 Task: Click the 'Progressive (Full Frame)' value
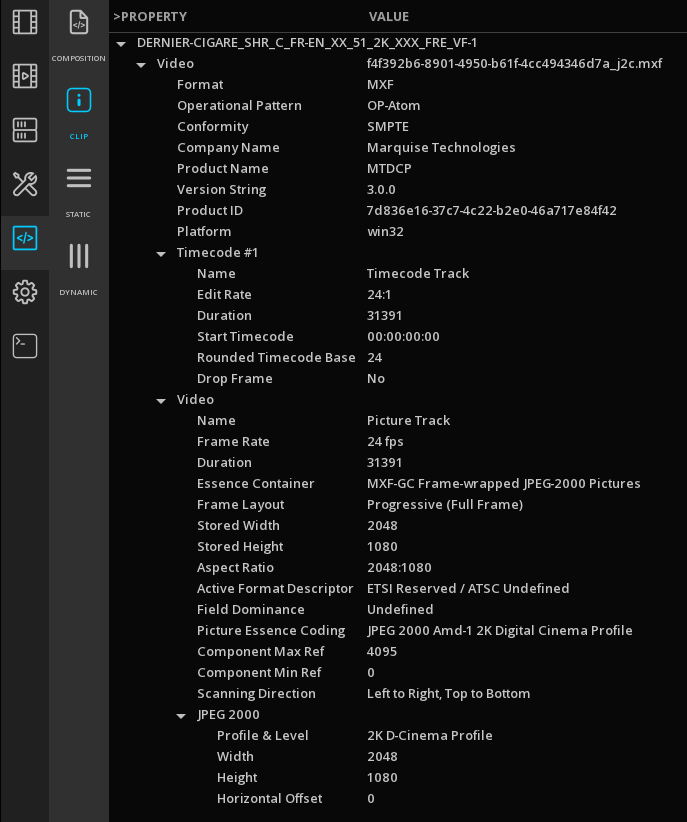pyautogui.click(x=445, y=505)
